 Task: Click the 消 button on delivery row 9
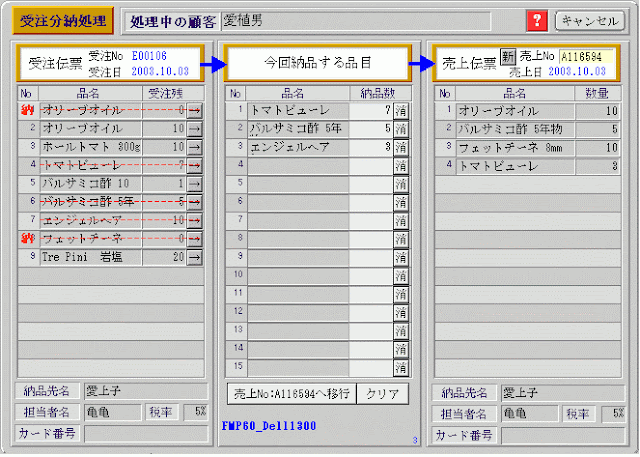coord(401,258)
